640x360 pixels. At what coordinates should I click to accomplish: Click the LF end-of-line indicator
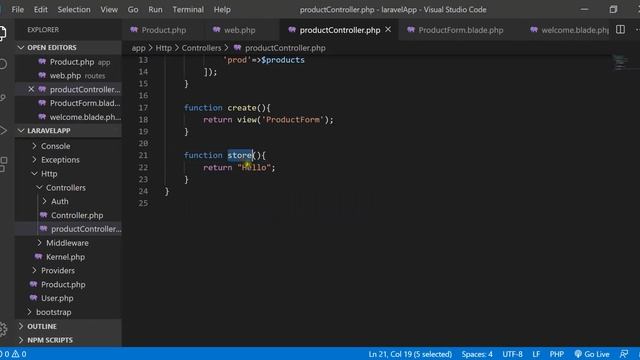click(536, 354)
